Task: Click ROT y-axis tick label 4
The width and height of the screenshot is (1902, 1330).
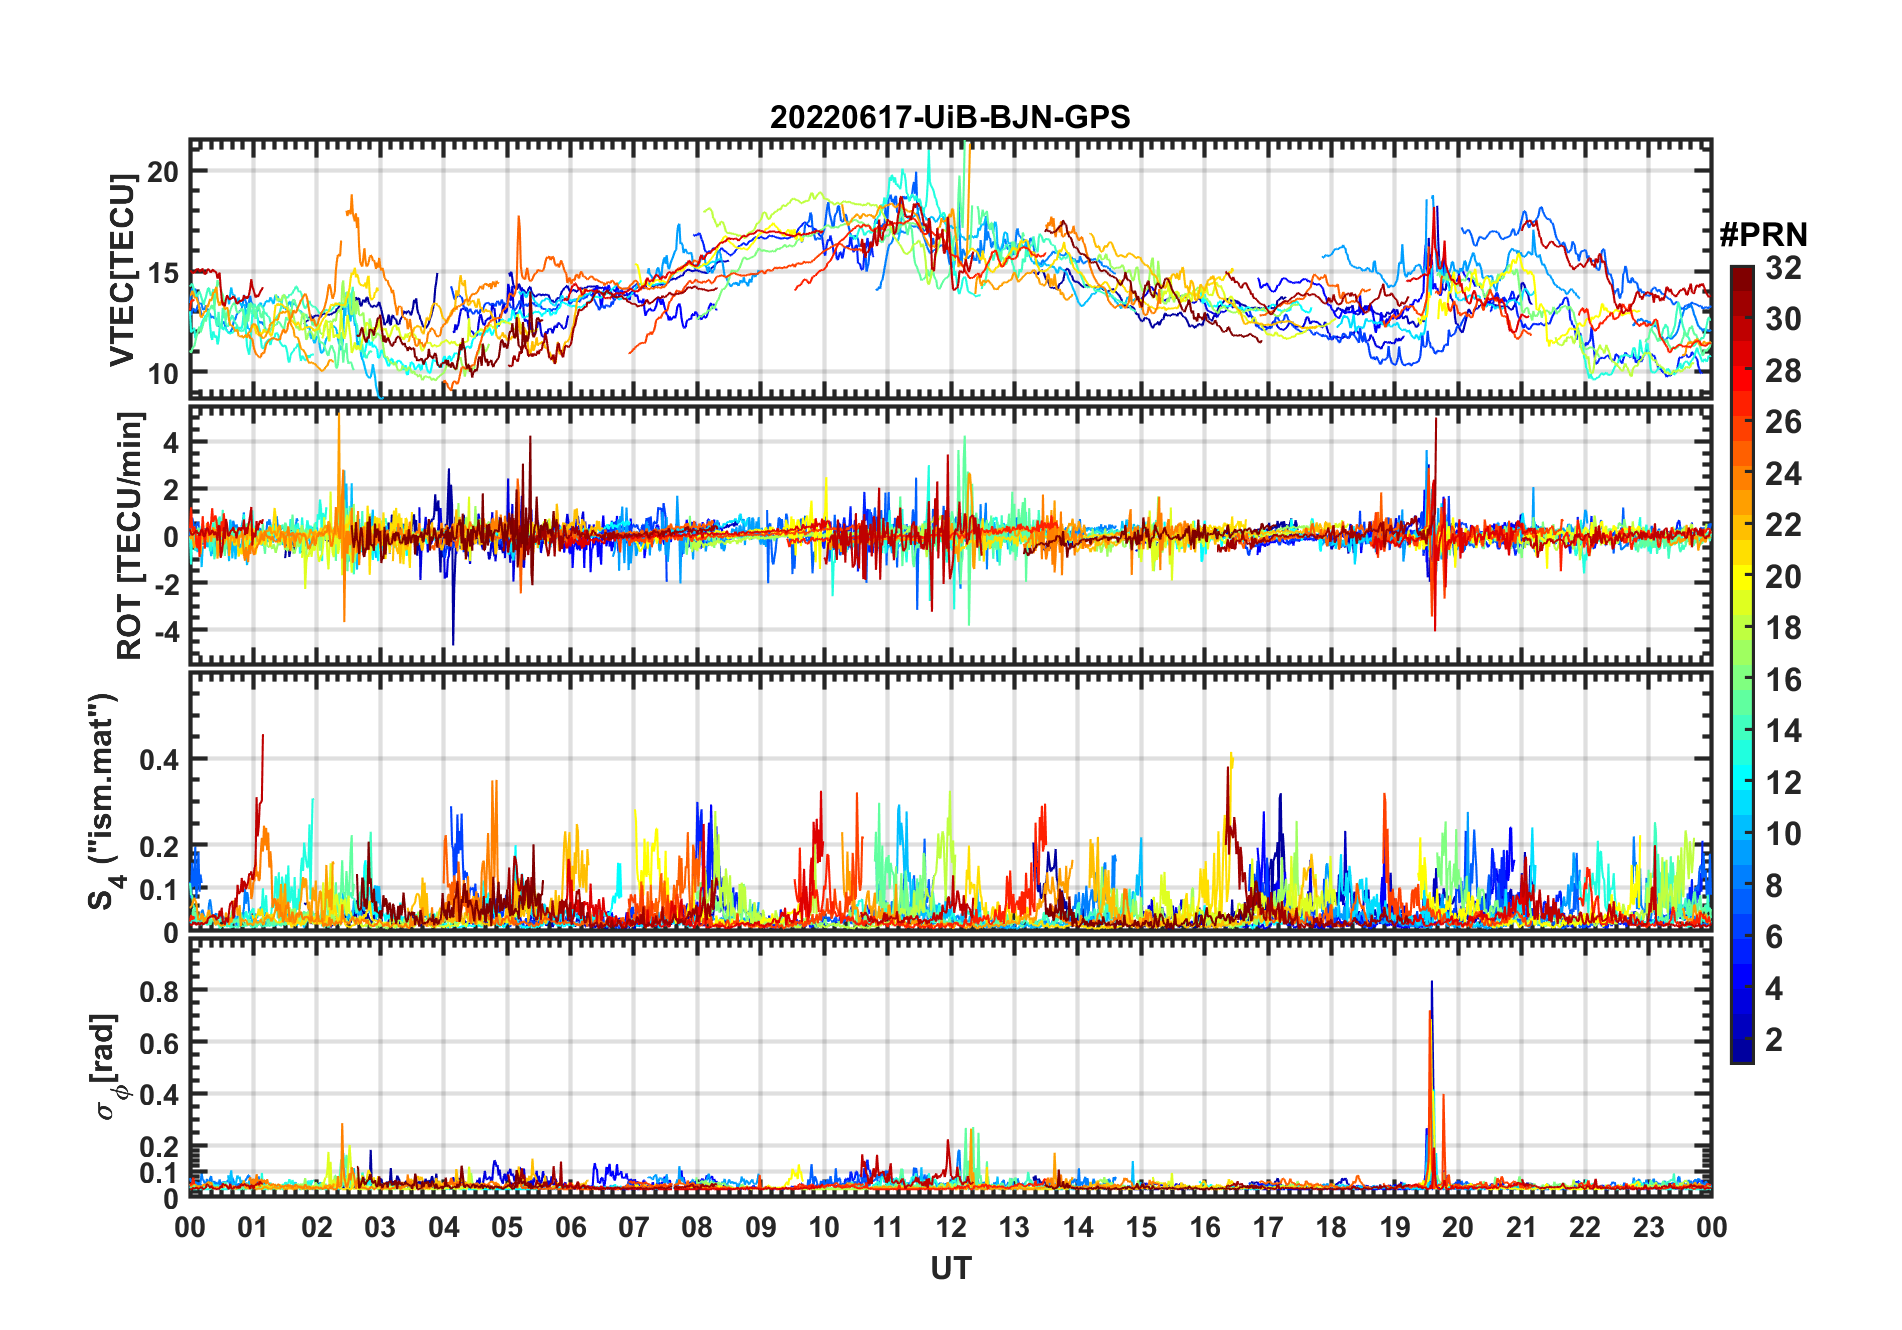Action: 171,442
